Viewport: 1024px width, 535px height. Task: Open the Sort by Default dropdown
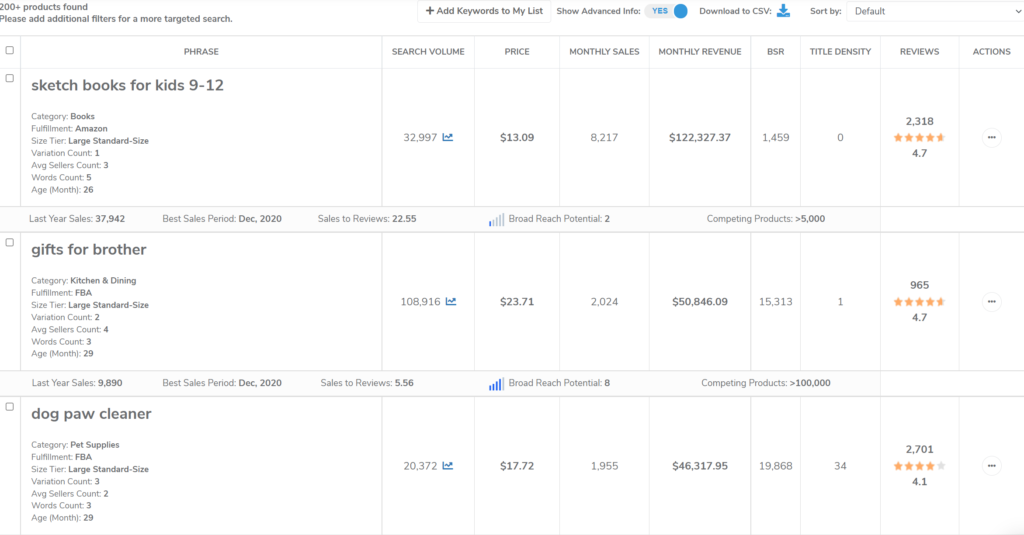[934, 11]
